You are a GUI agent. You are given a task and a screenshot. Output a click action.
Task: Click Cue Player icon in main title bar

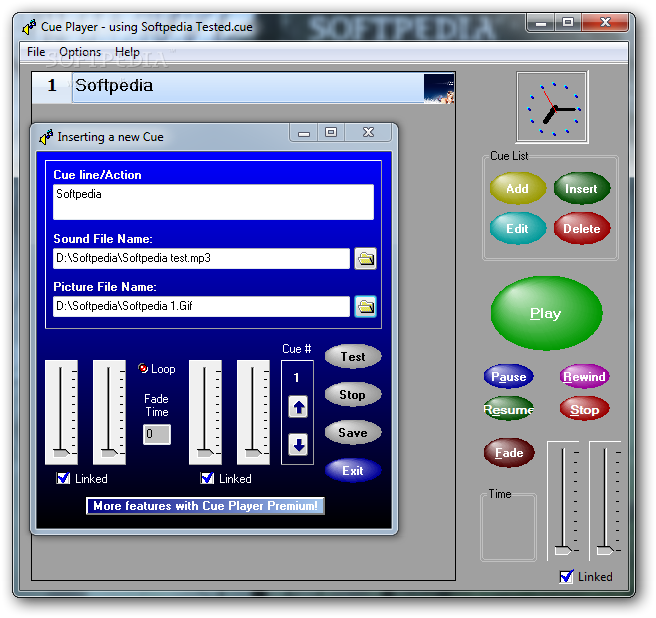[x=29, y=27]
